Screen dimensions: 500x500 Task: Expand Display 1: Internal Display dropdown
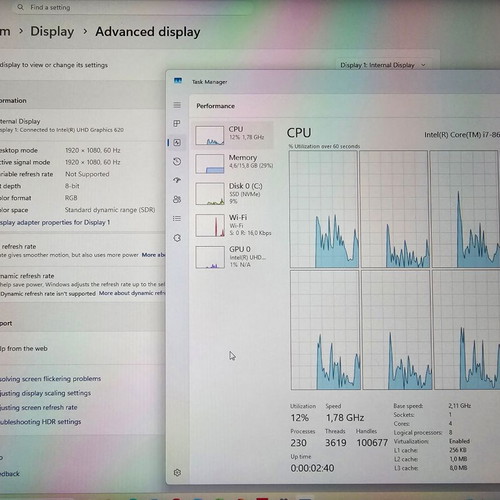pyautogui.click(x=383, y=65)
